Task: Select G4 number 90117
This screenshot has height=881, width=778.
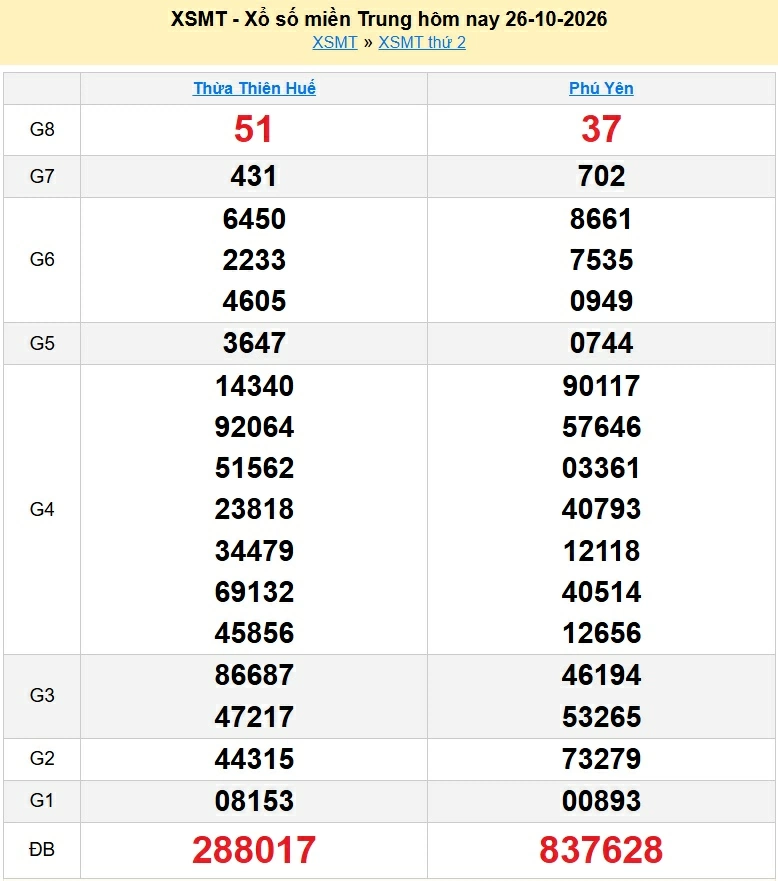Action: tap(601, 386)
